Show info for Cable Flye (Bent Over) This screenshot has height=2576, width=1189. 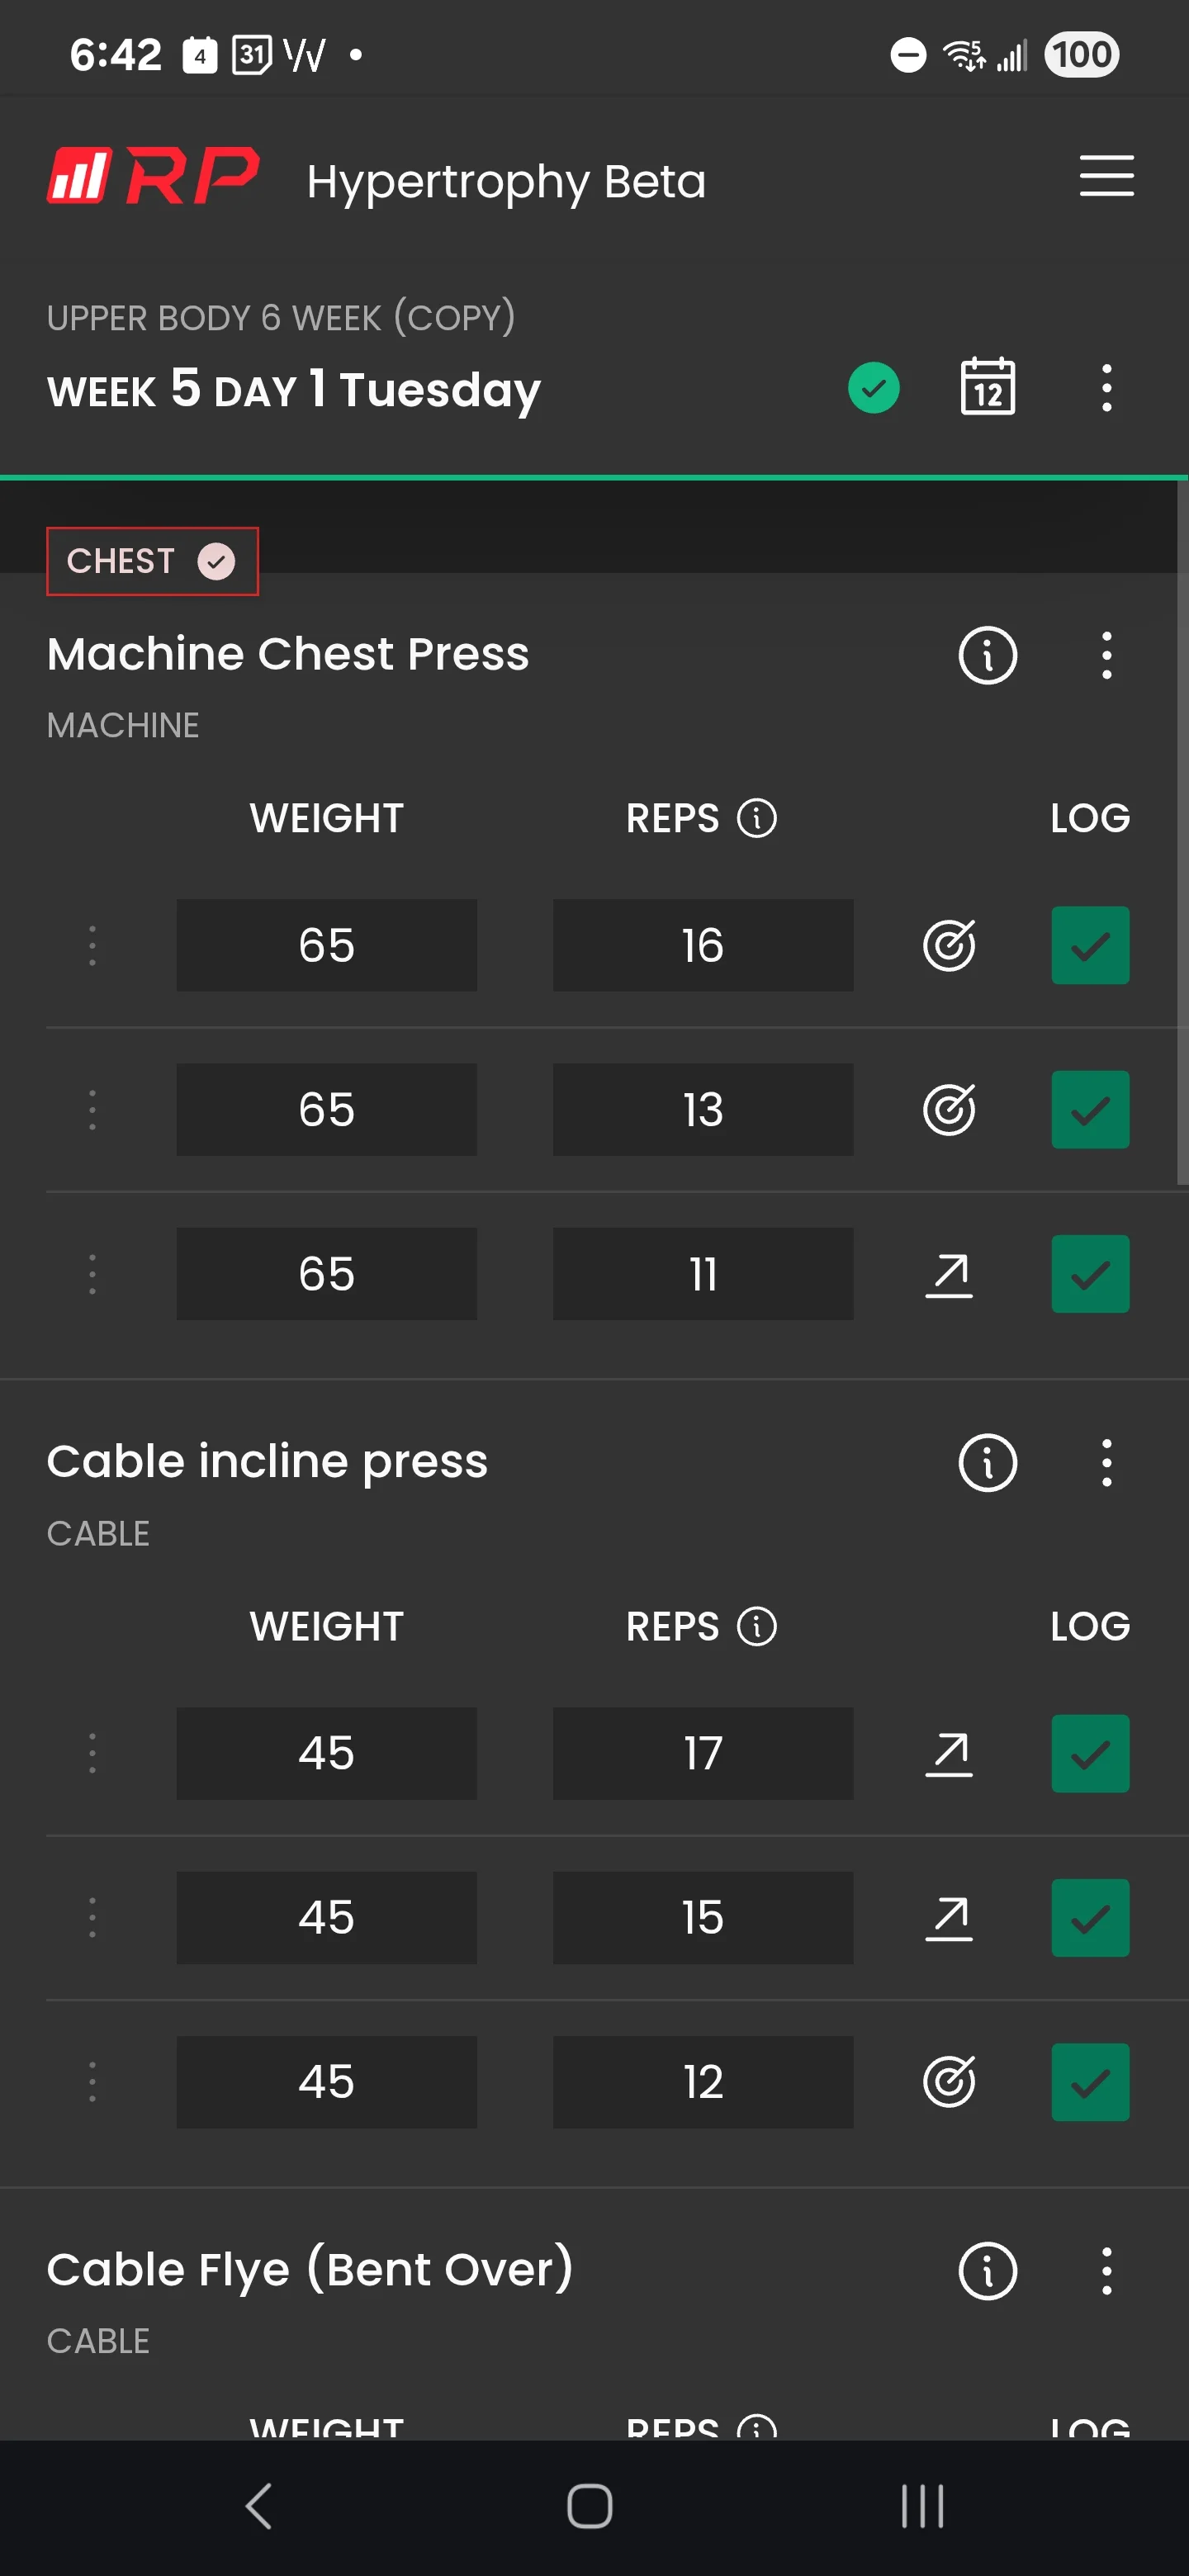tap(987, 2270)
